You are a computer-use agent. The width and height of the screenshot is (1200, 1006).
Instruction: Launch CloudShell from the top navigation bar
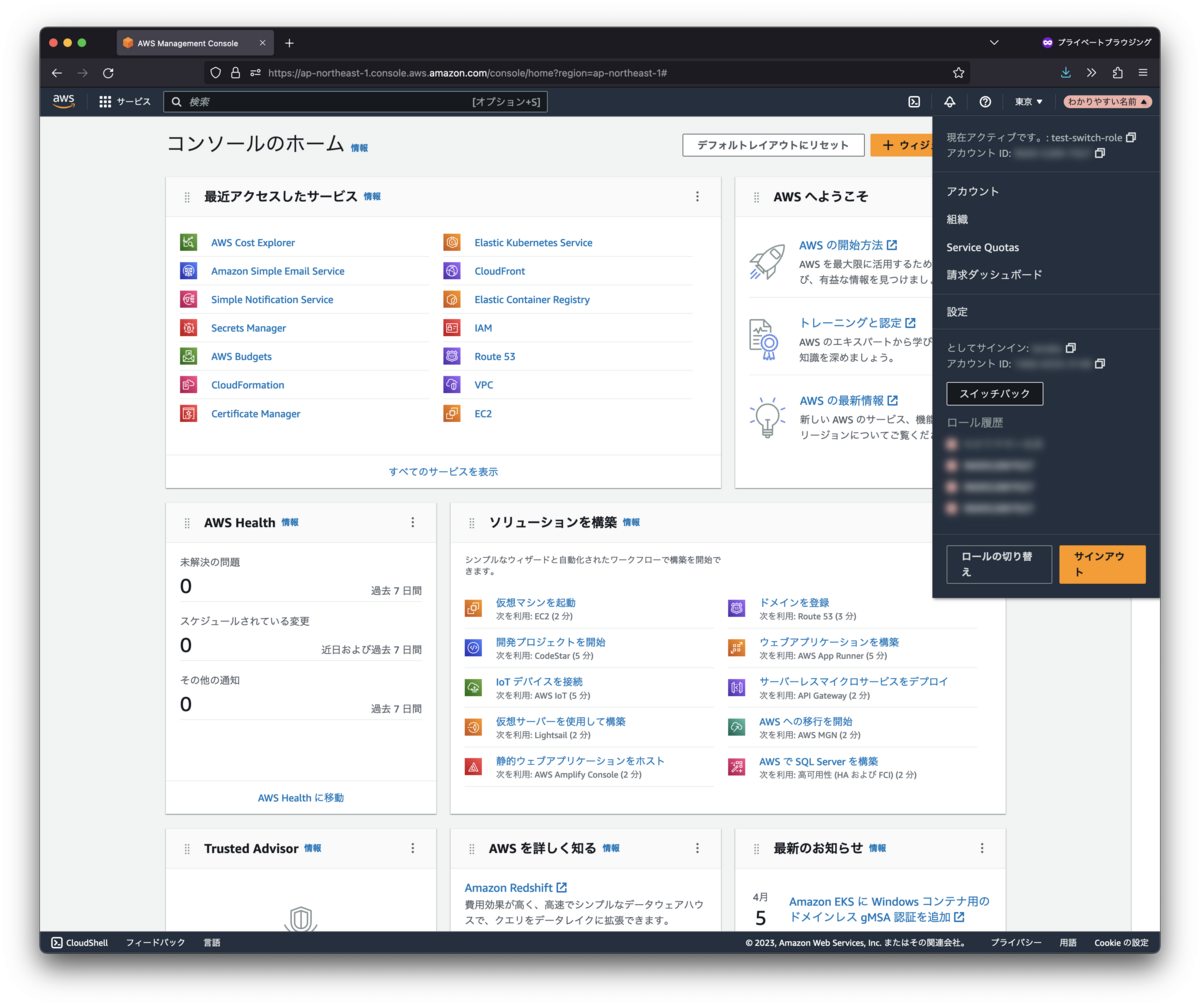(x=914, y=101)
